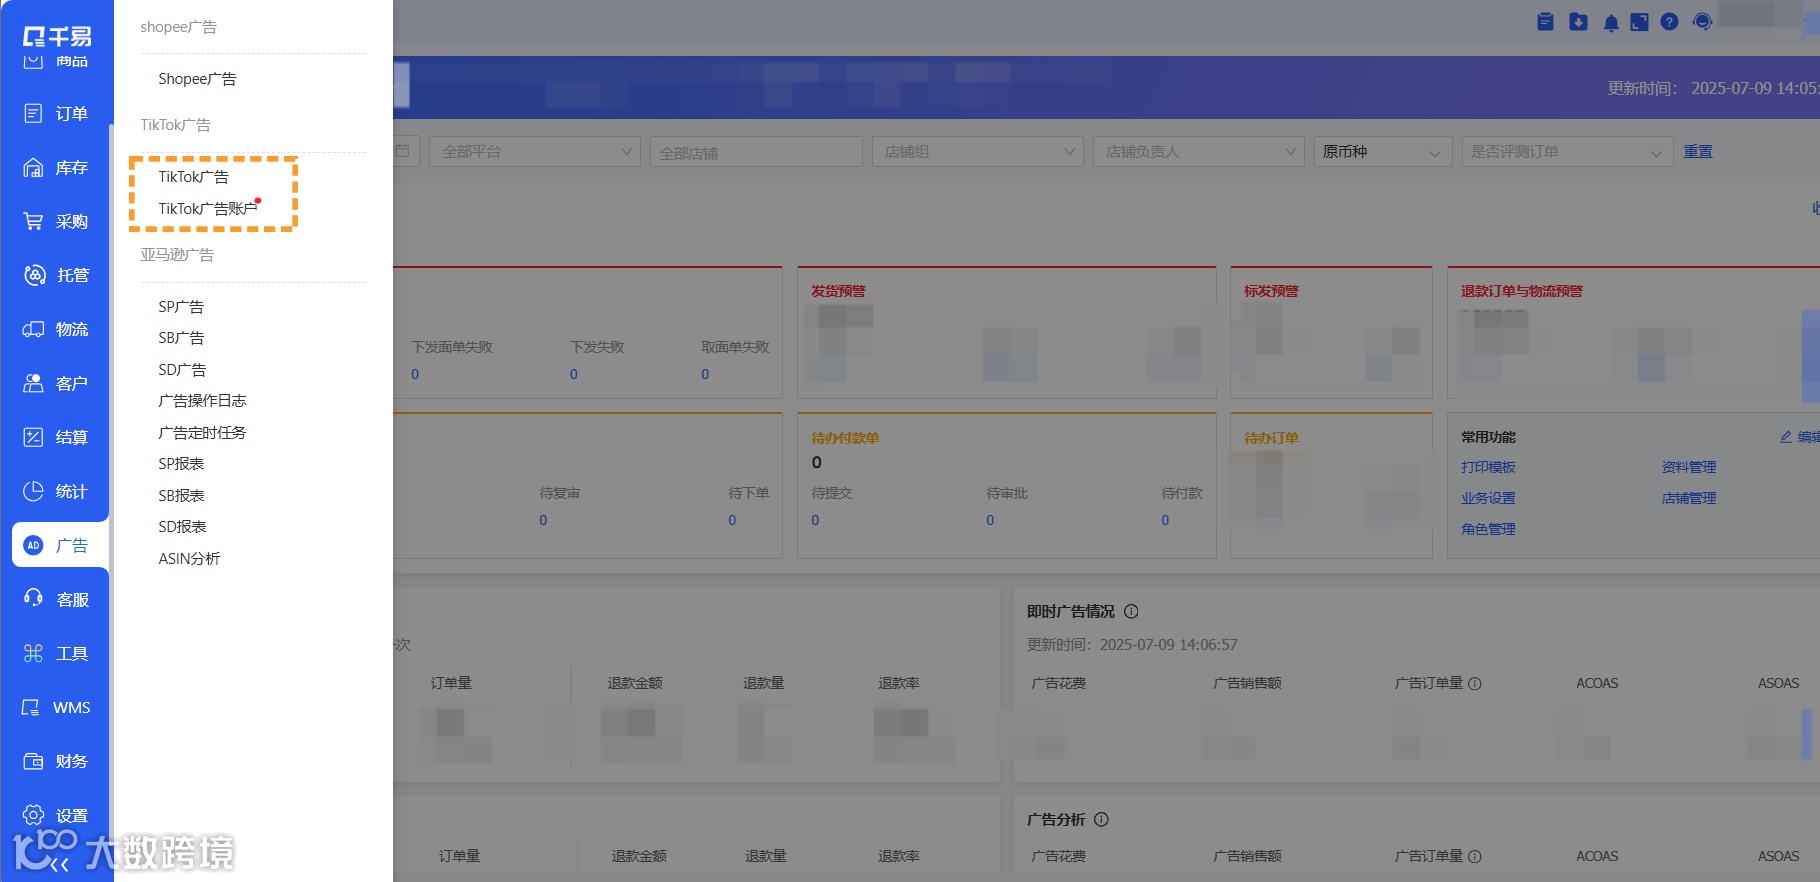Open SB报表 menu item
The image size is (1820, 882).
coord(181,496)
